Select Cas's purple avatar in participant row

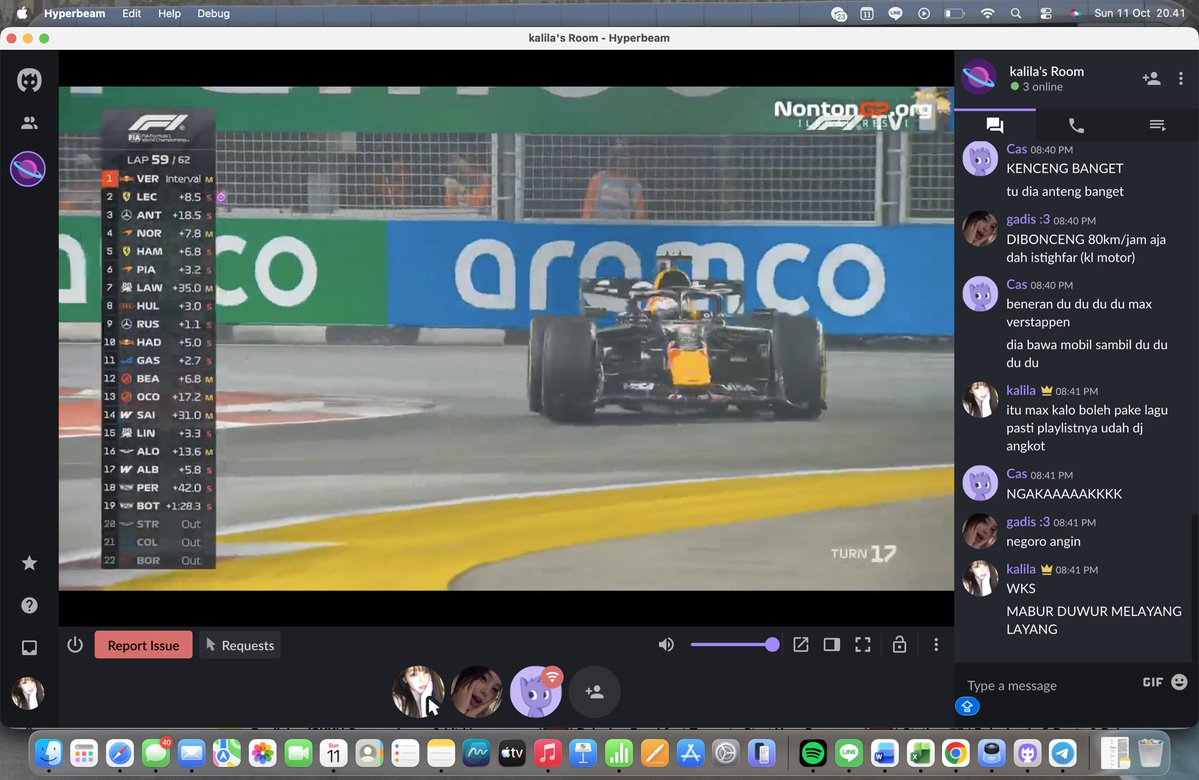point(535,691)
